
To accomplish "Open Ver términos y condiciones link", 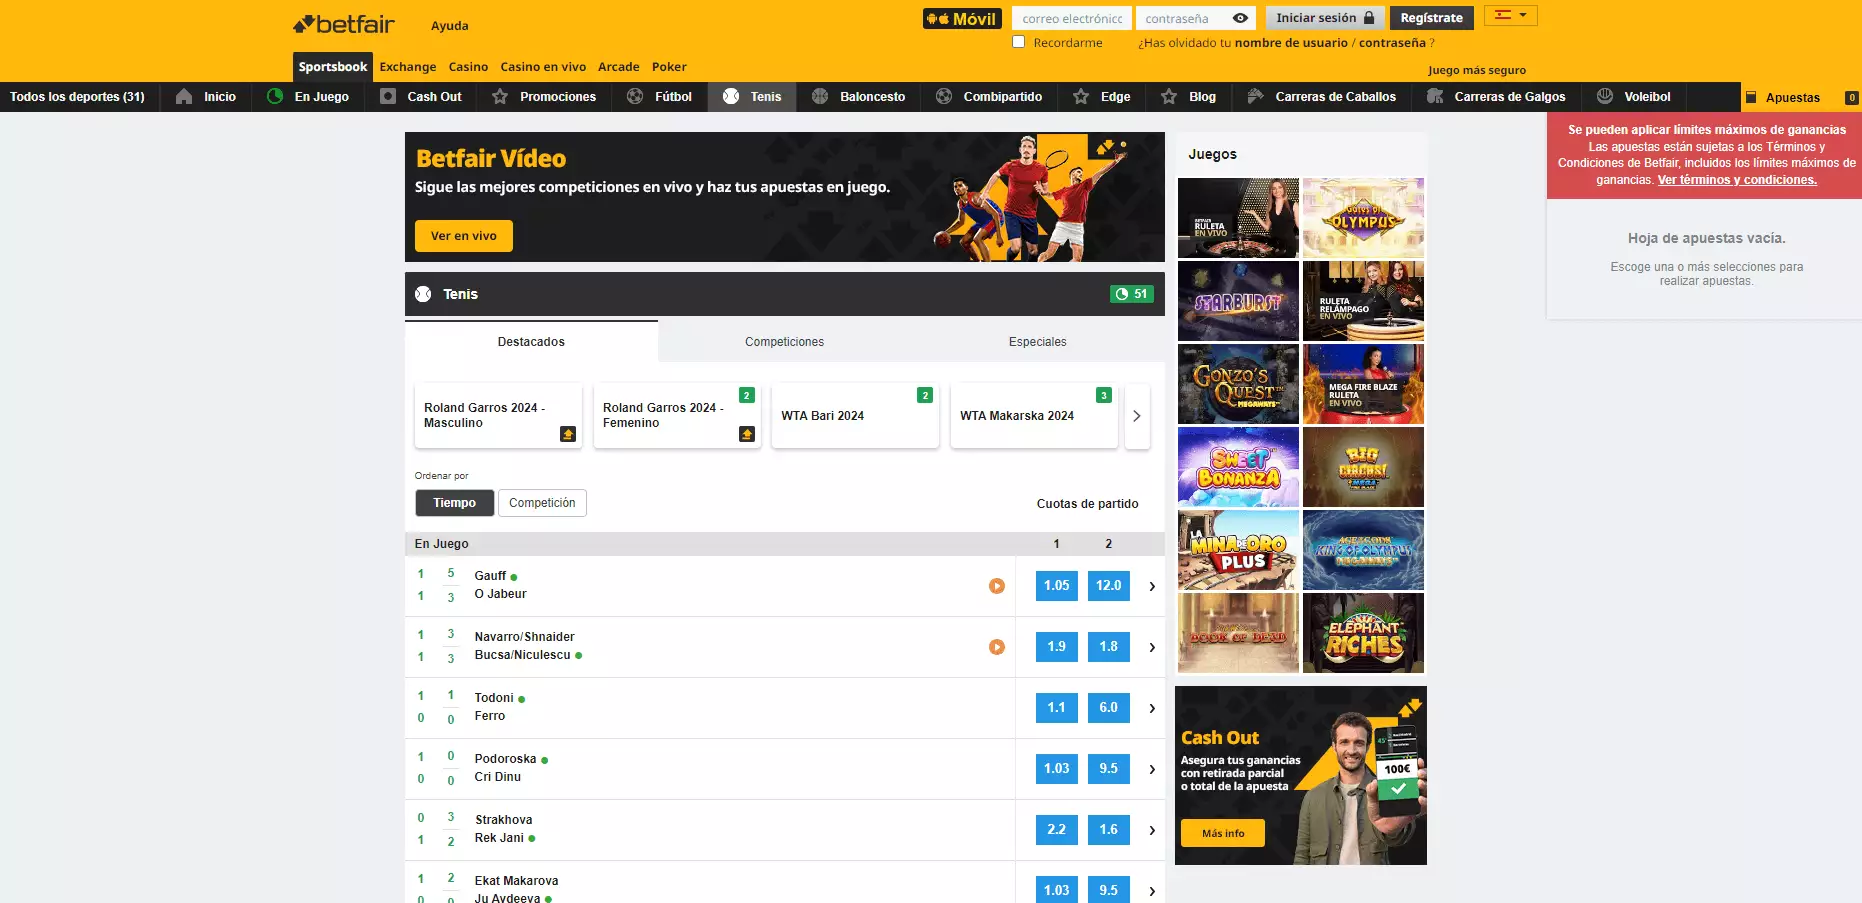I will tap(1737, 180).
